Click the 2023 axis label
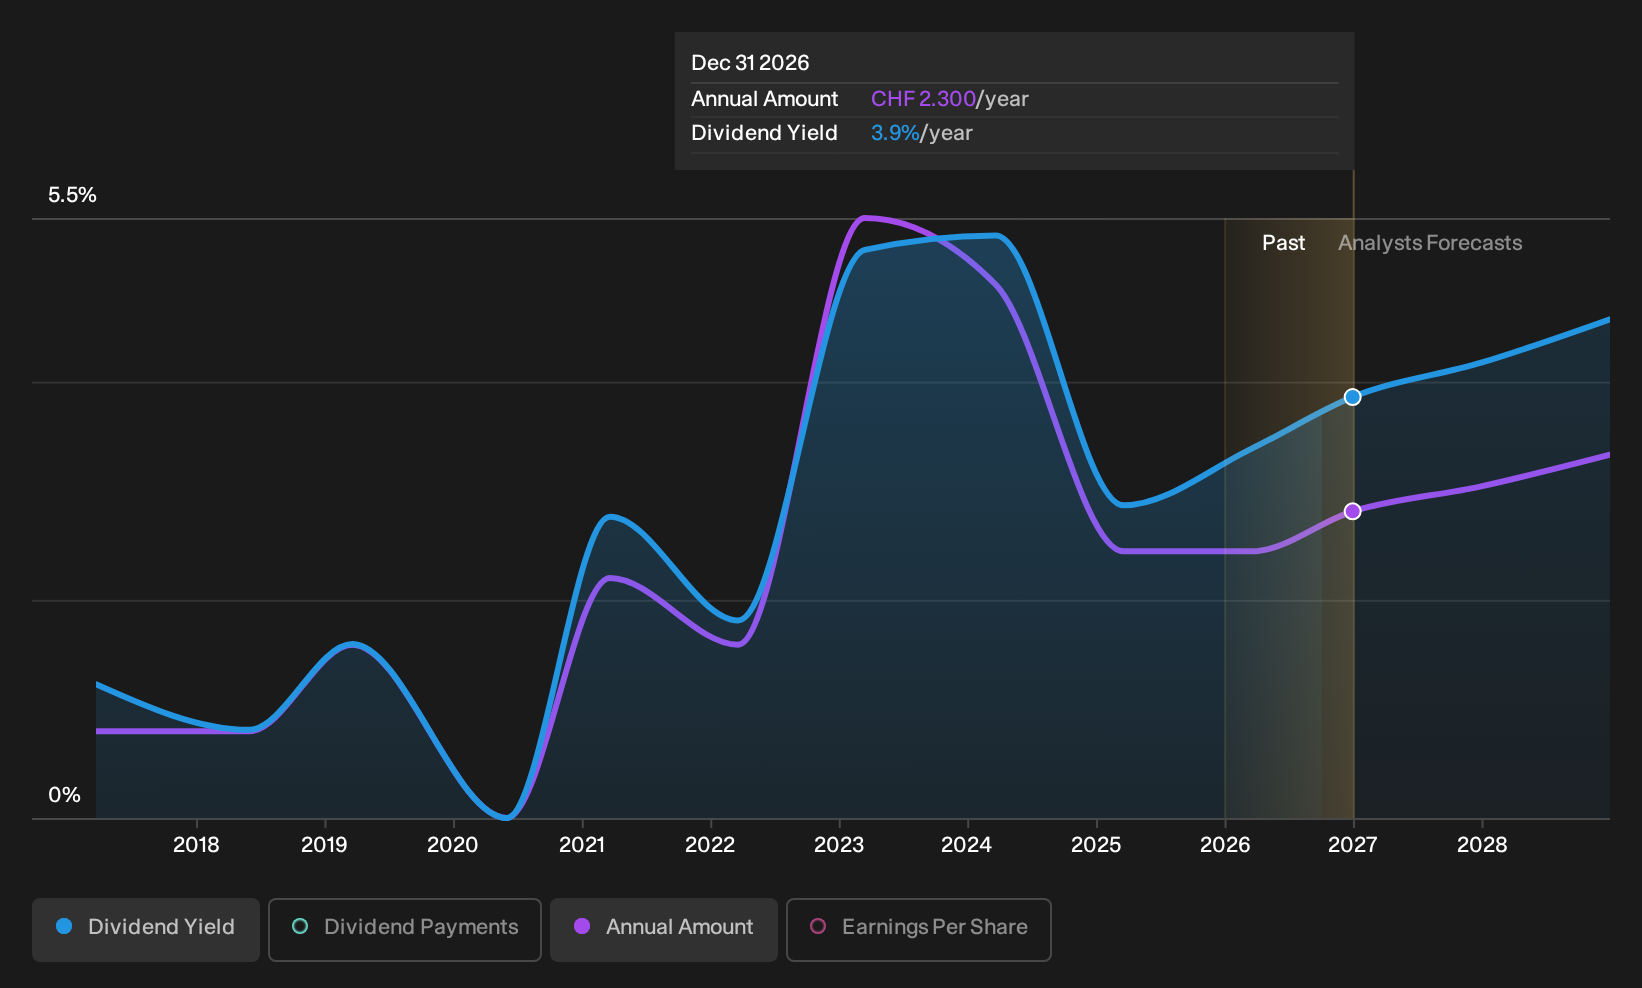The width and height of the screenshot is (1642, 988). click(x=839, y=845)
